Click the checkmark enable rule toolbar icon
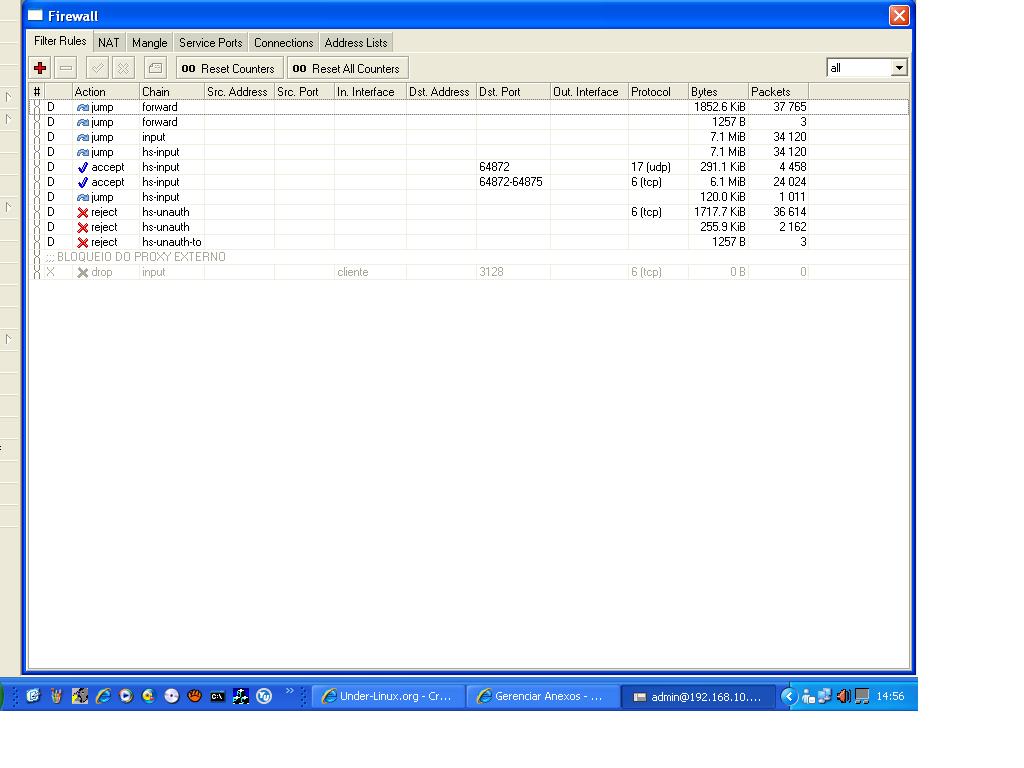 pos(97,68)
